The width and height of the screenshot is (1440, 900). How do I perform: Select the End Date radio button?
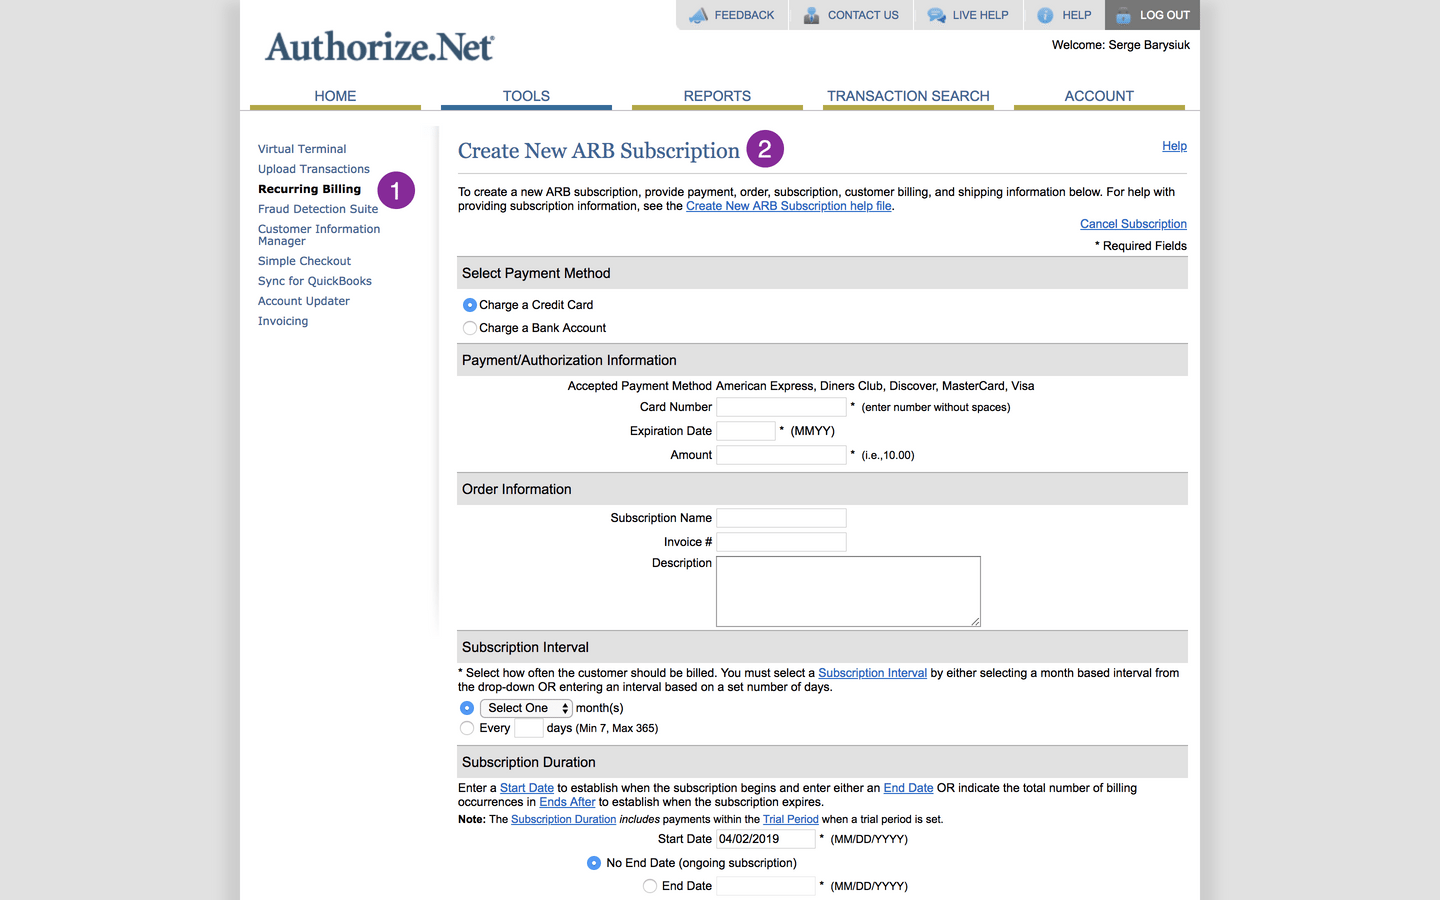point(650,886)
